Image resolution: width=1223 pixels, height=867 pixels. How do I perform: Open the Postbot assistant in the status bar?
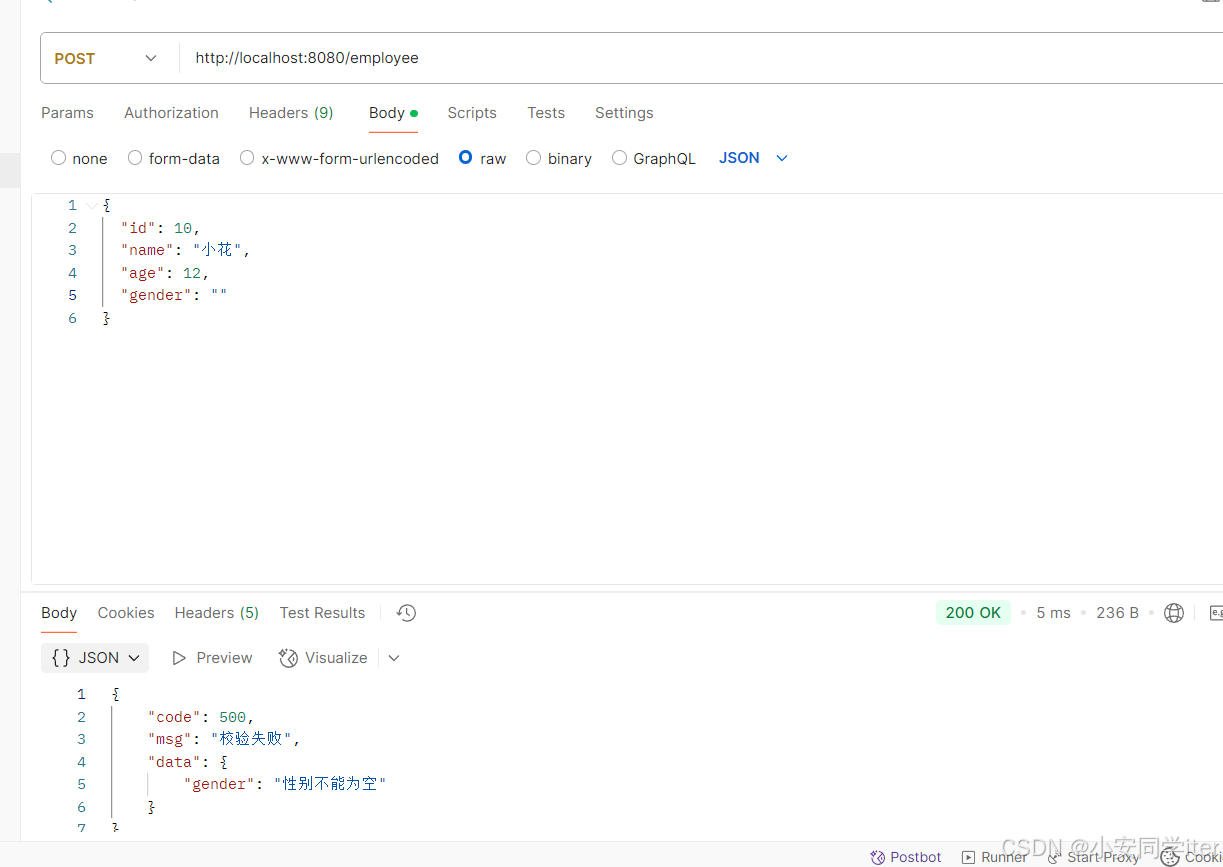point(906,857)
